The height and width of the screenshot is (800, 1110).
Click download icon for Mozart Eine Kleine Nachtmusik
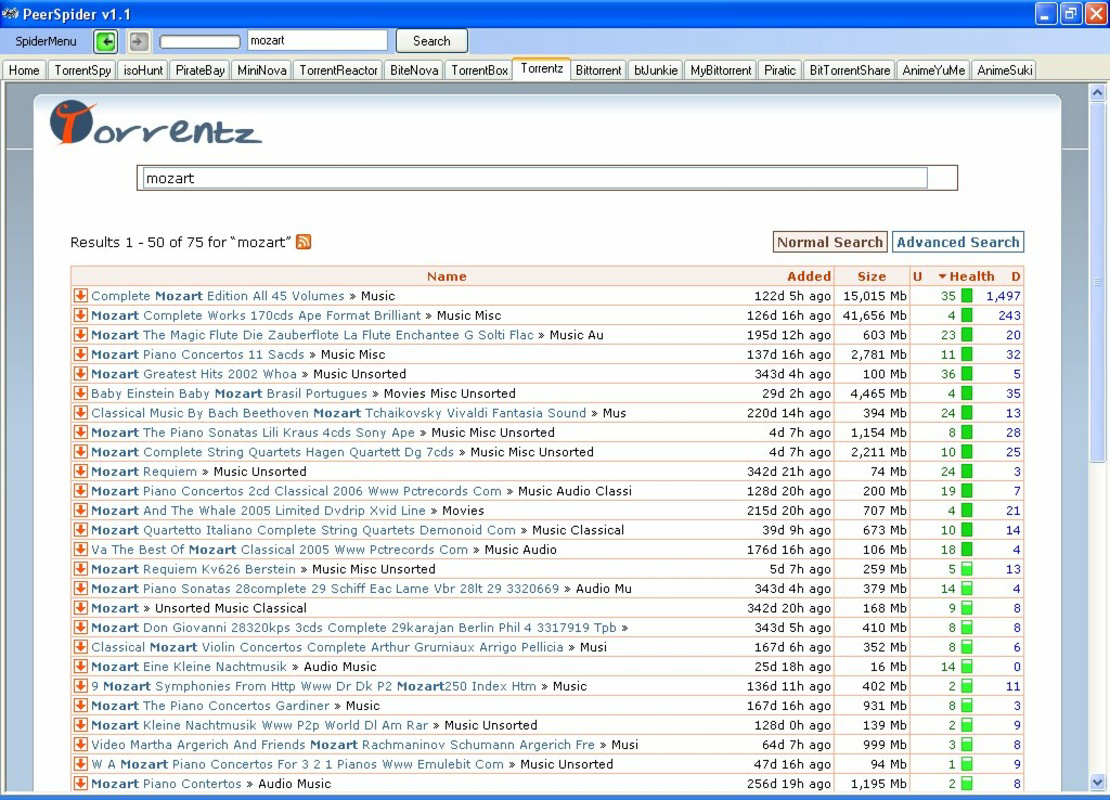click(81, 666)
